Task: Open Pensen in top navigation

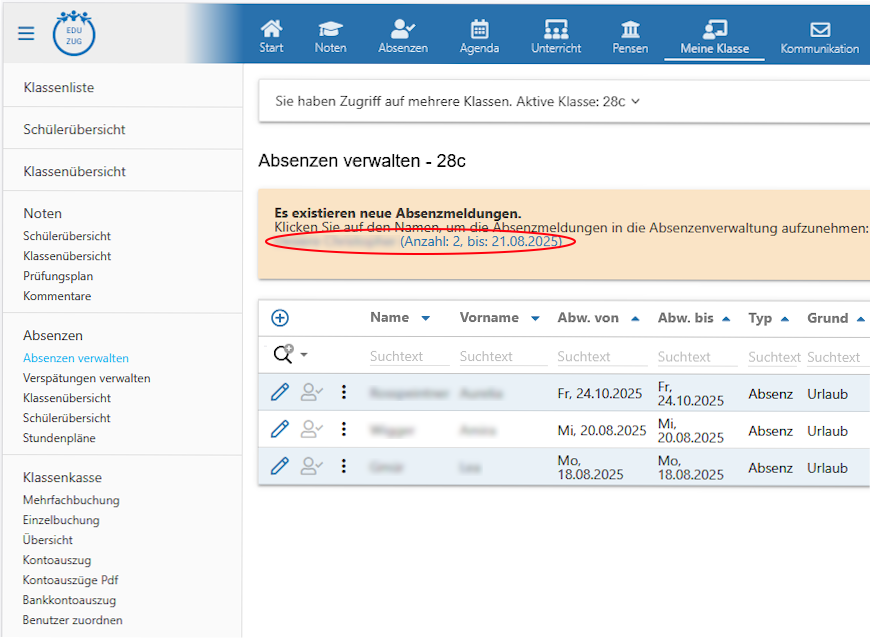Action: tap(630, 36)
